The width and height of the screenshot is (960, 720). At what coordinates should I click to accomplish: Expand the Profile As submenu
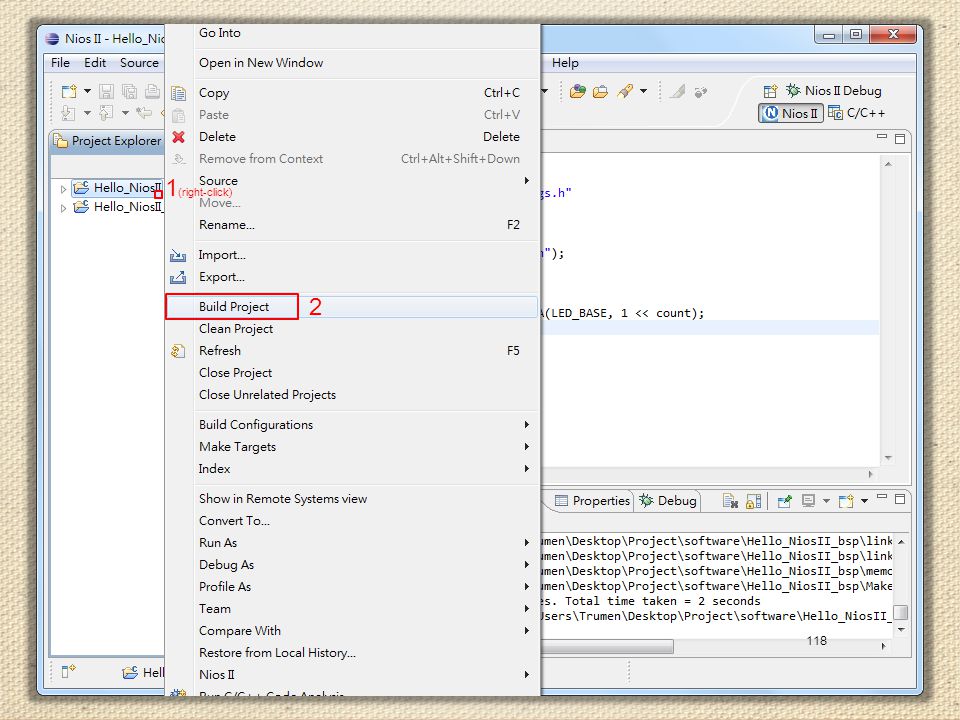(x=353, y=587)
